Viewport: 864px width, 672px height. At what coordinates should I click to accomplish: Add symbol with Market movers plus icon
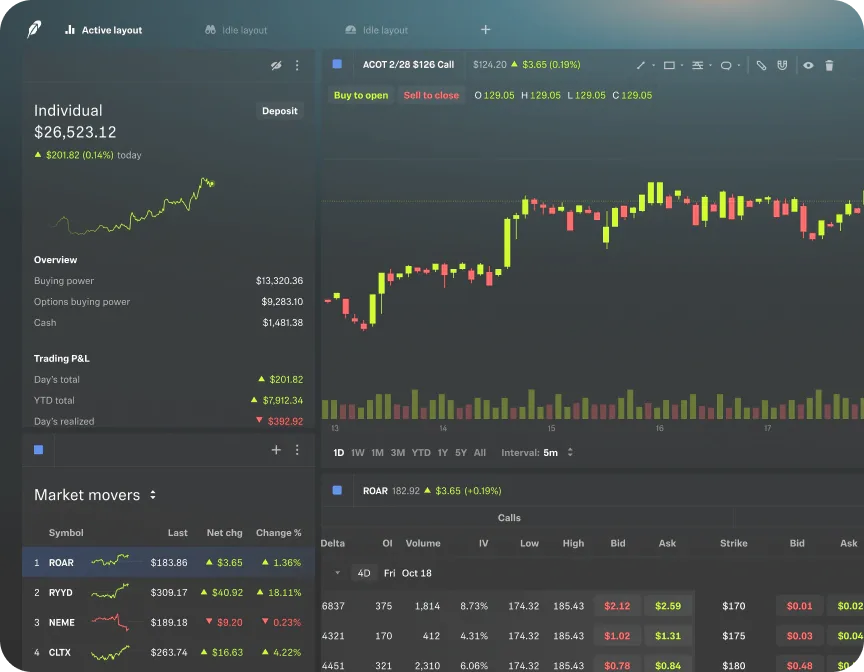[276, 450]
